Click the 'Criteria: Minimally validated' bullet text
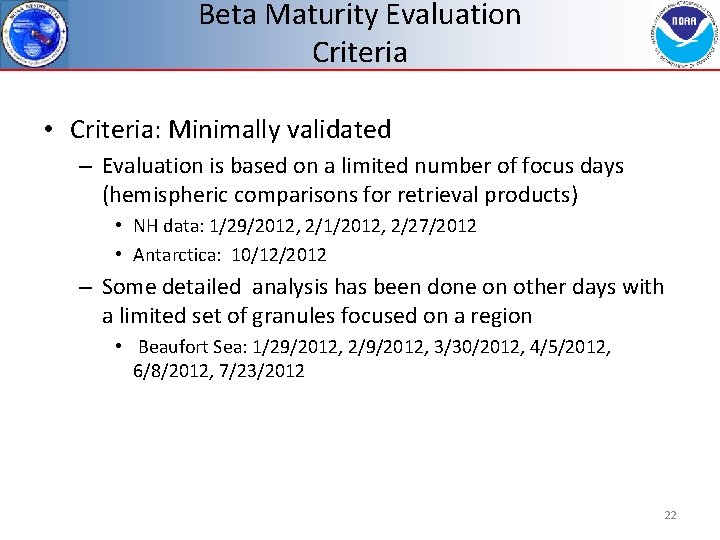720x540 pixels. pos(230,129)
